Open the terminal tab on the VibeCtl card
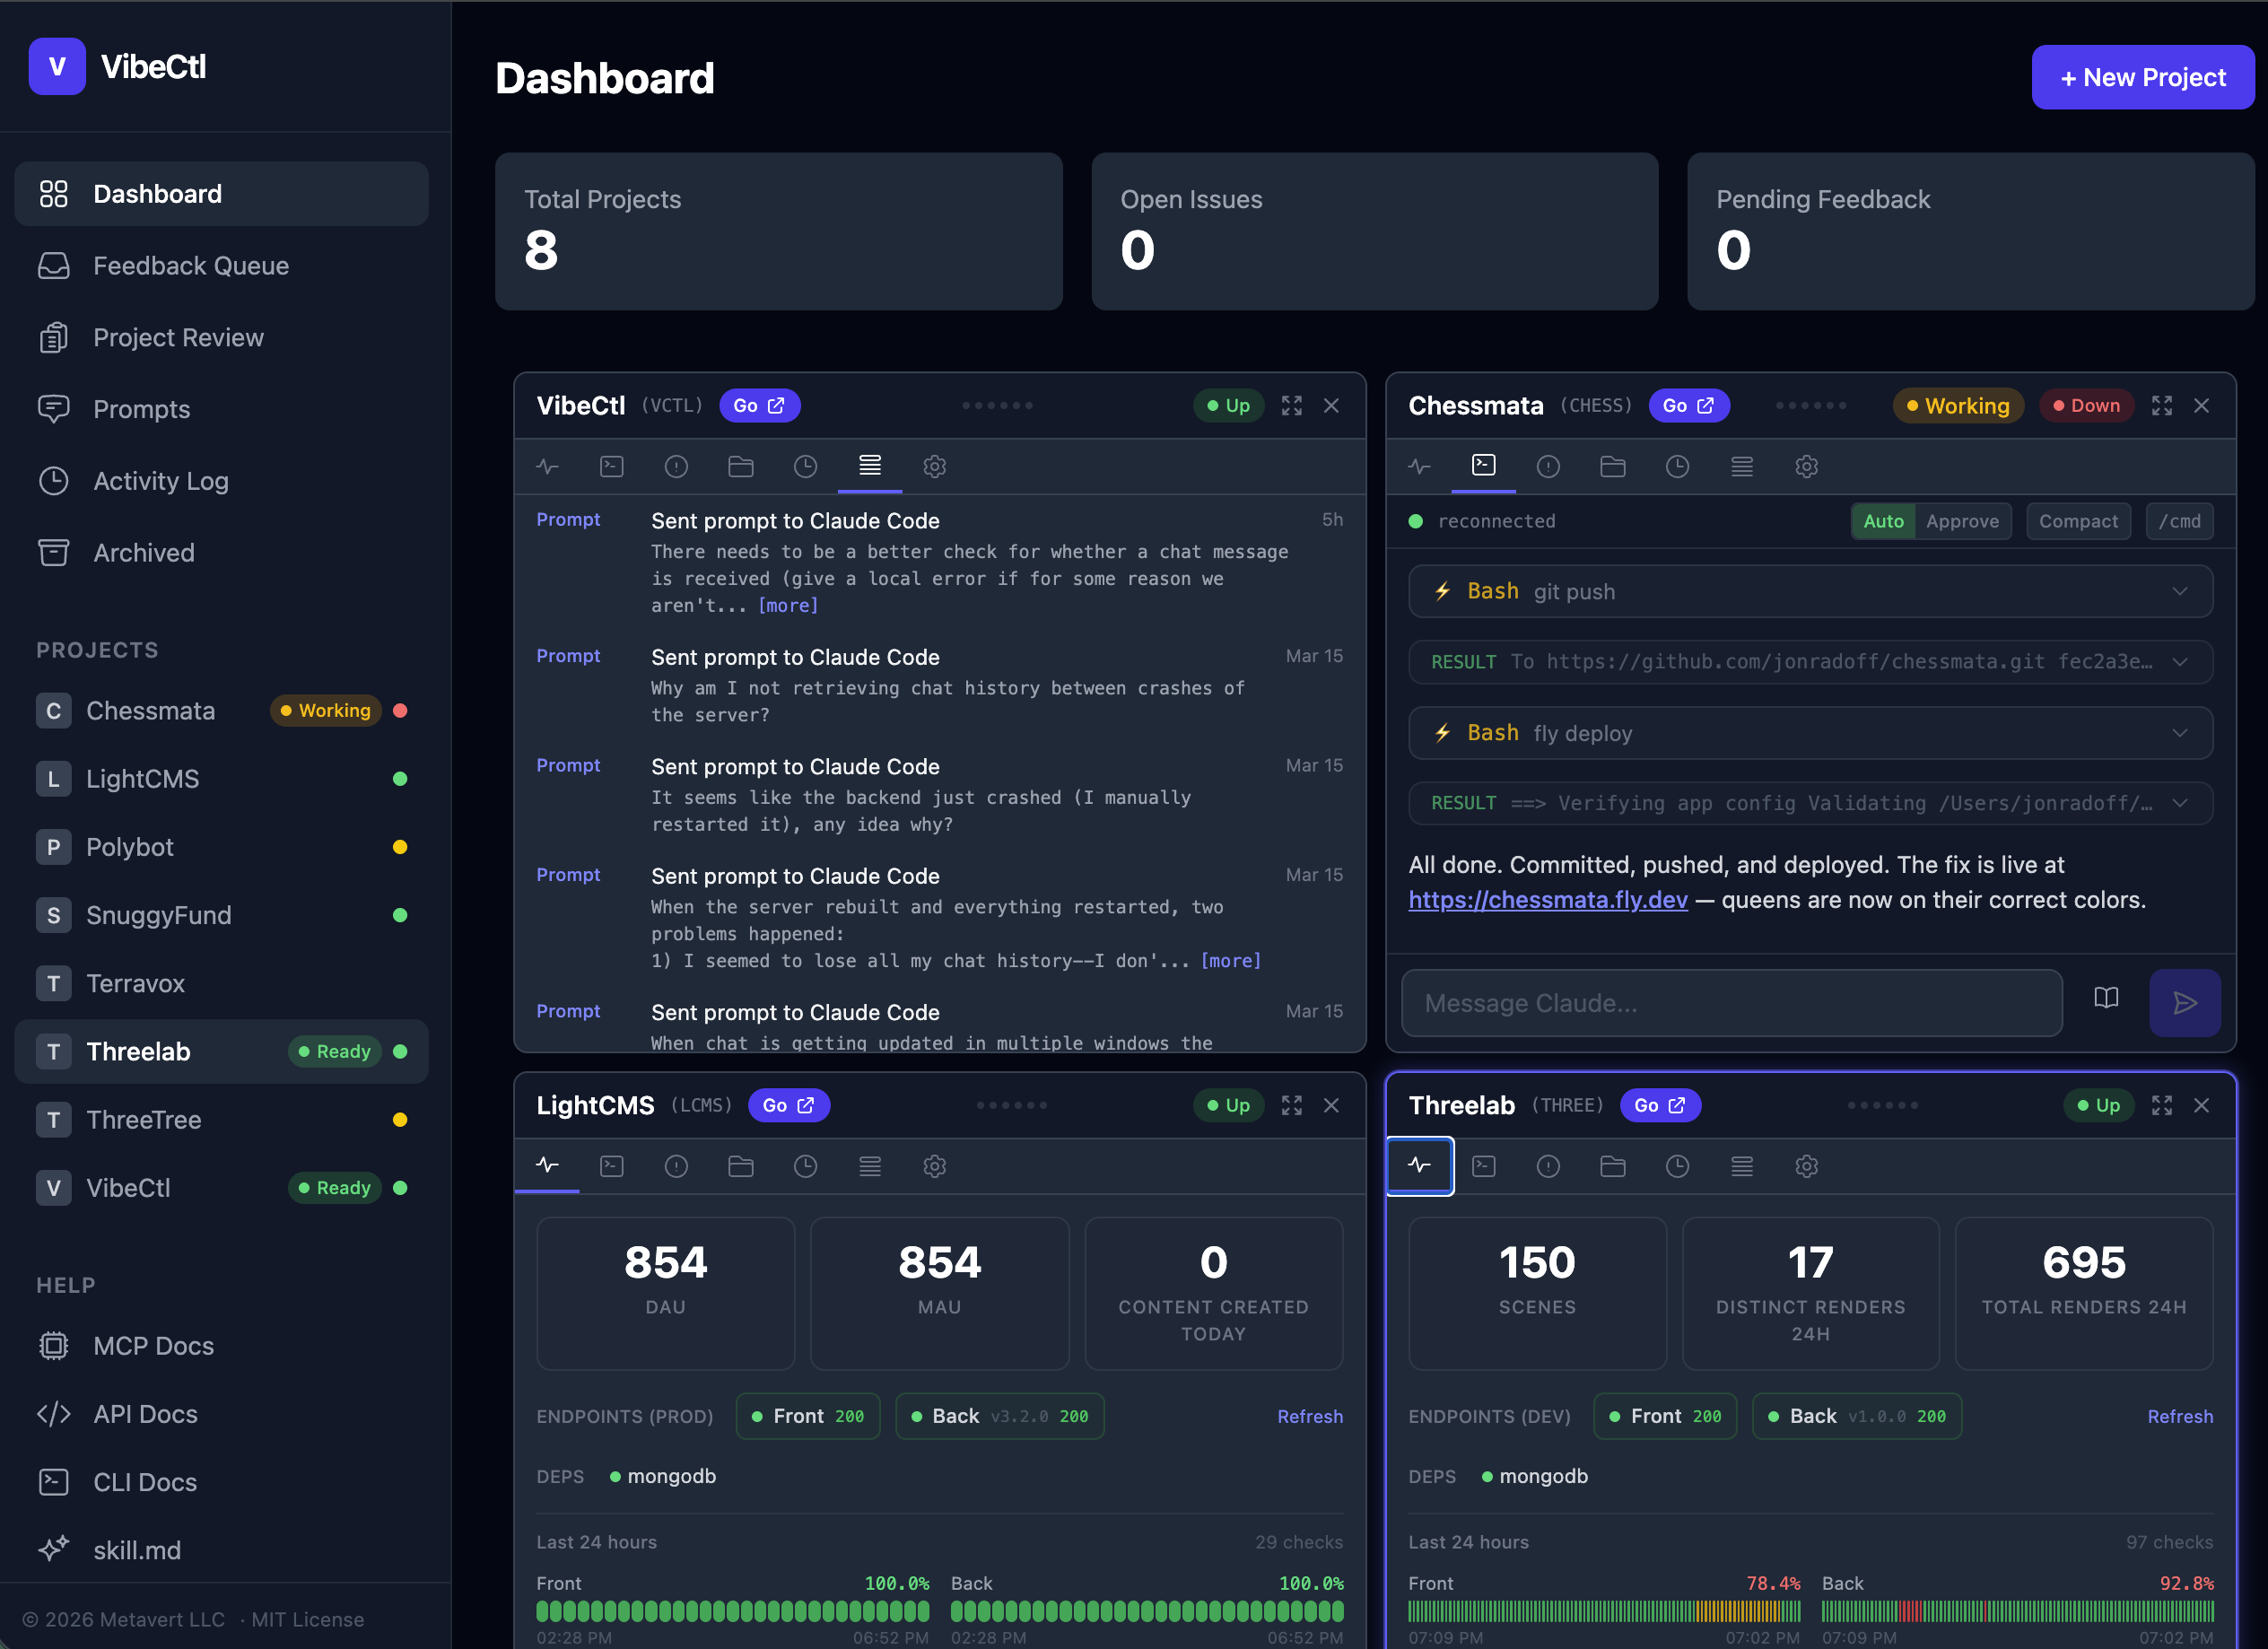This screenshot has height=1649, width=2268. click(x=611, y=466)
